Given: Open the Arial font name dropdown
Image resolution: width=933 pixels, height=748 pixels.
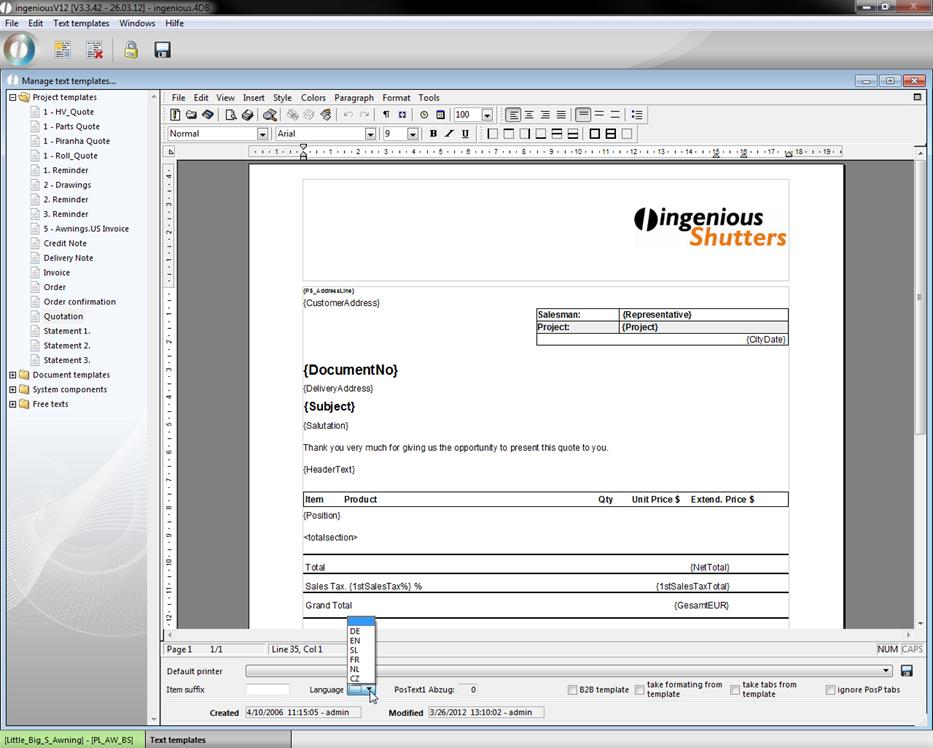Looking at the screenshot, I should point(370,134).
